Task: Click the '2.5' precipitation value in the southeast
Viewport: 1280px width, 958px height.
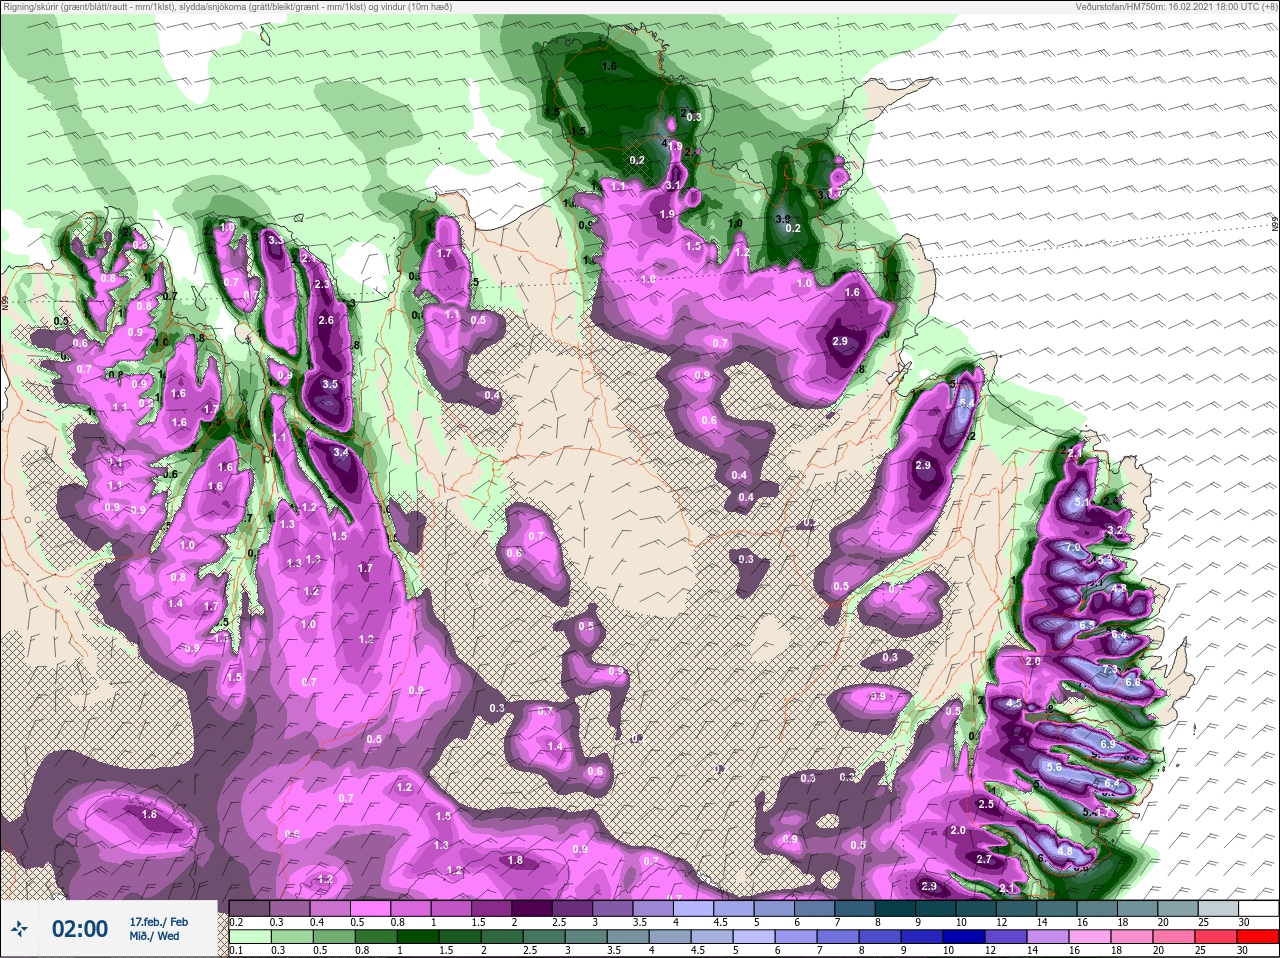Action: point(986,804)
